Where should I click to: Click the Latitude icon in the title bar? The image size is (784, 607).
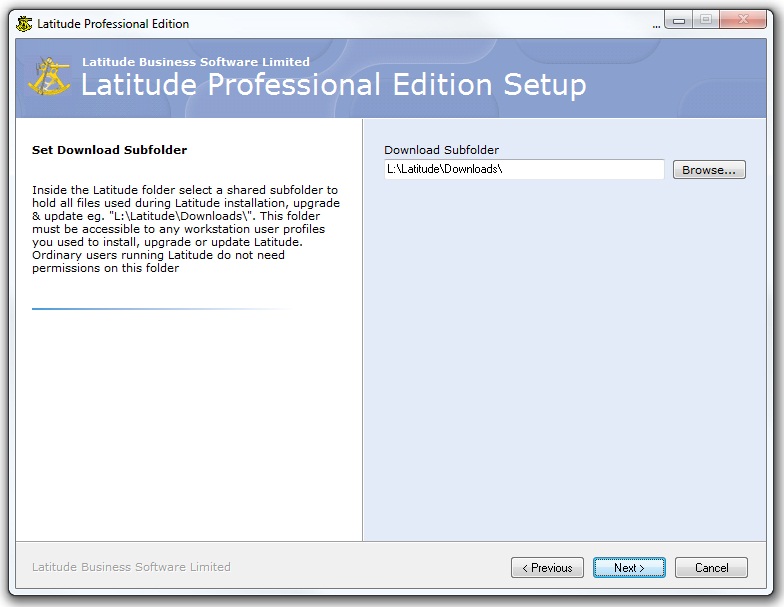pos(24,24)
